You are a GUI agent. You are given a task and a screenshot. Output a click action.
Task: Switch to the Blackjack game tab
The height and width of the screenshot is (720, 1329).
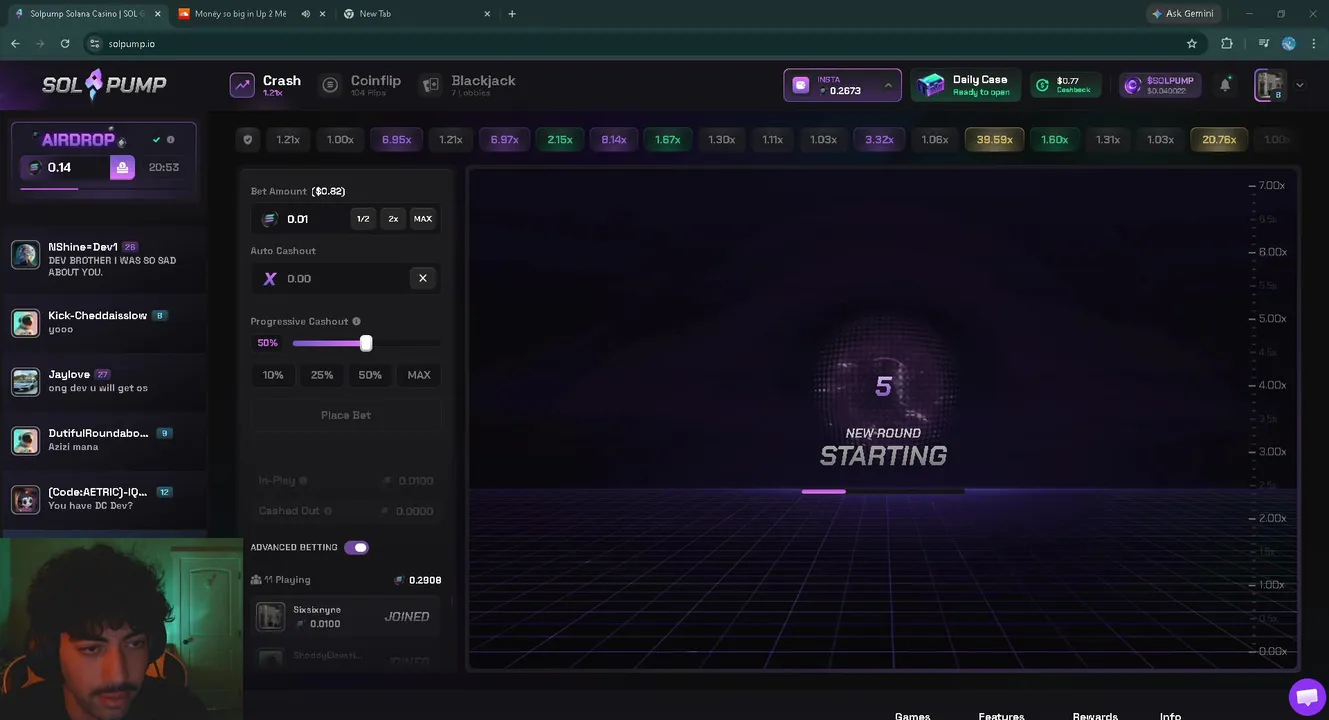point(468,85)
